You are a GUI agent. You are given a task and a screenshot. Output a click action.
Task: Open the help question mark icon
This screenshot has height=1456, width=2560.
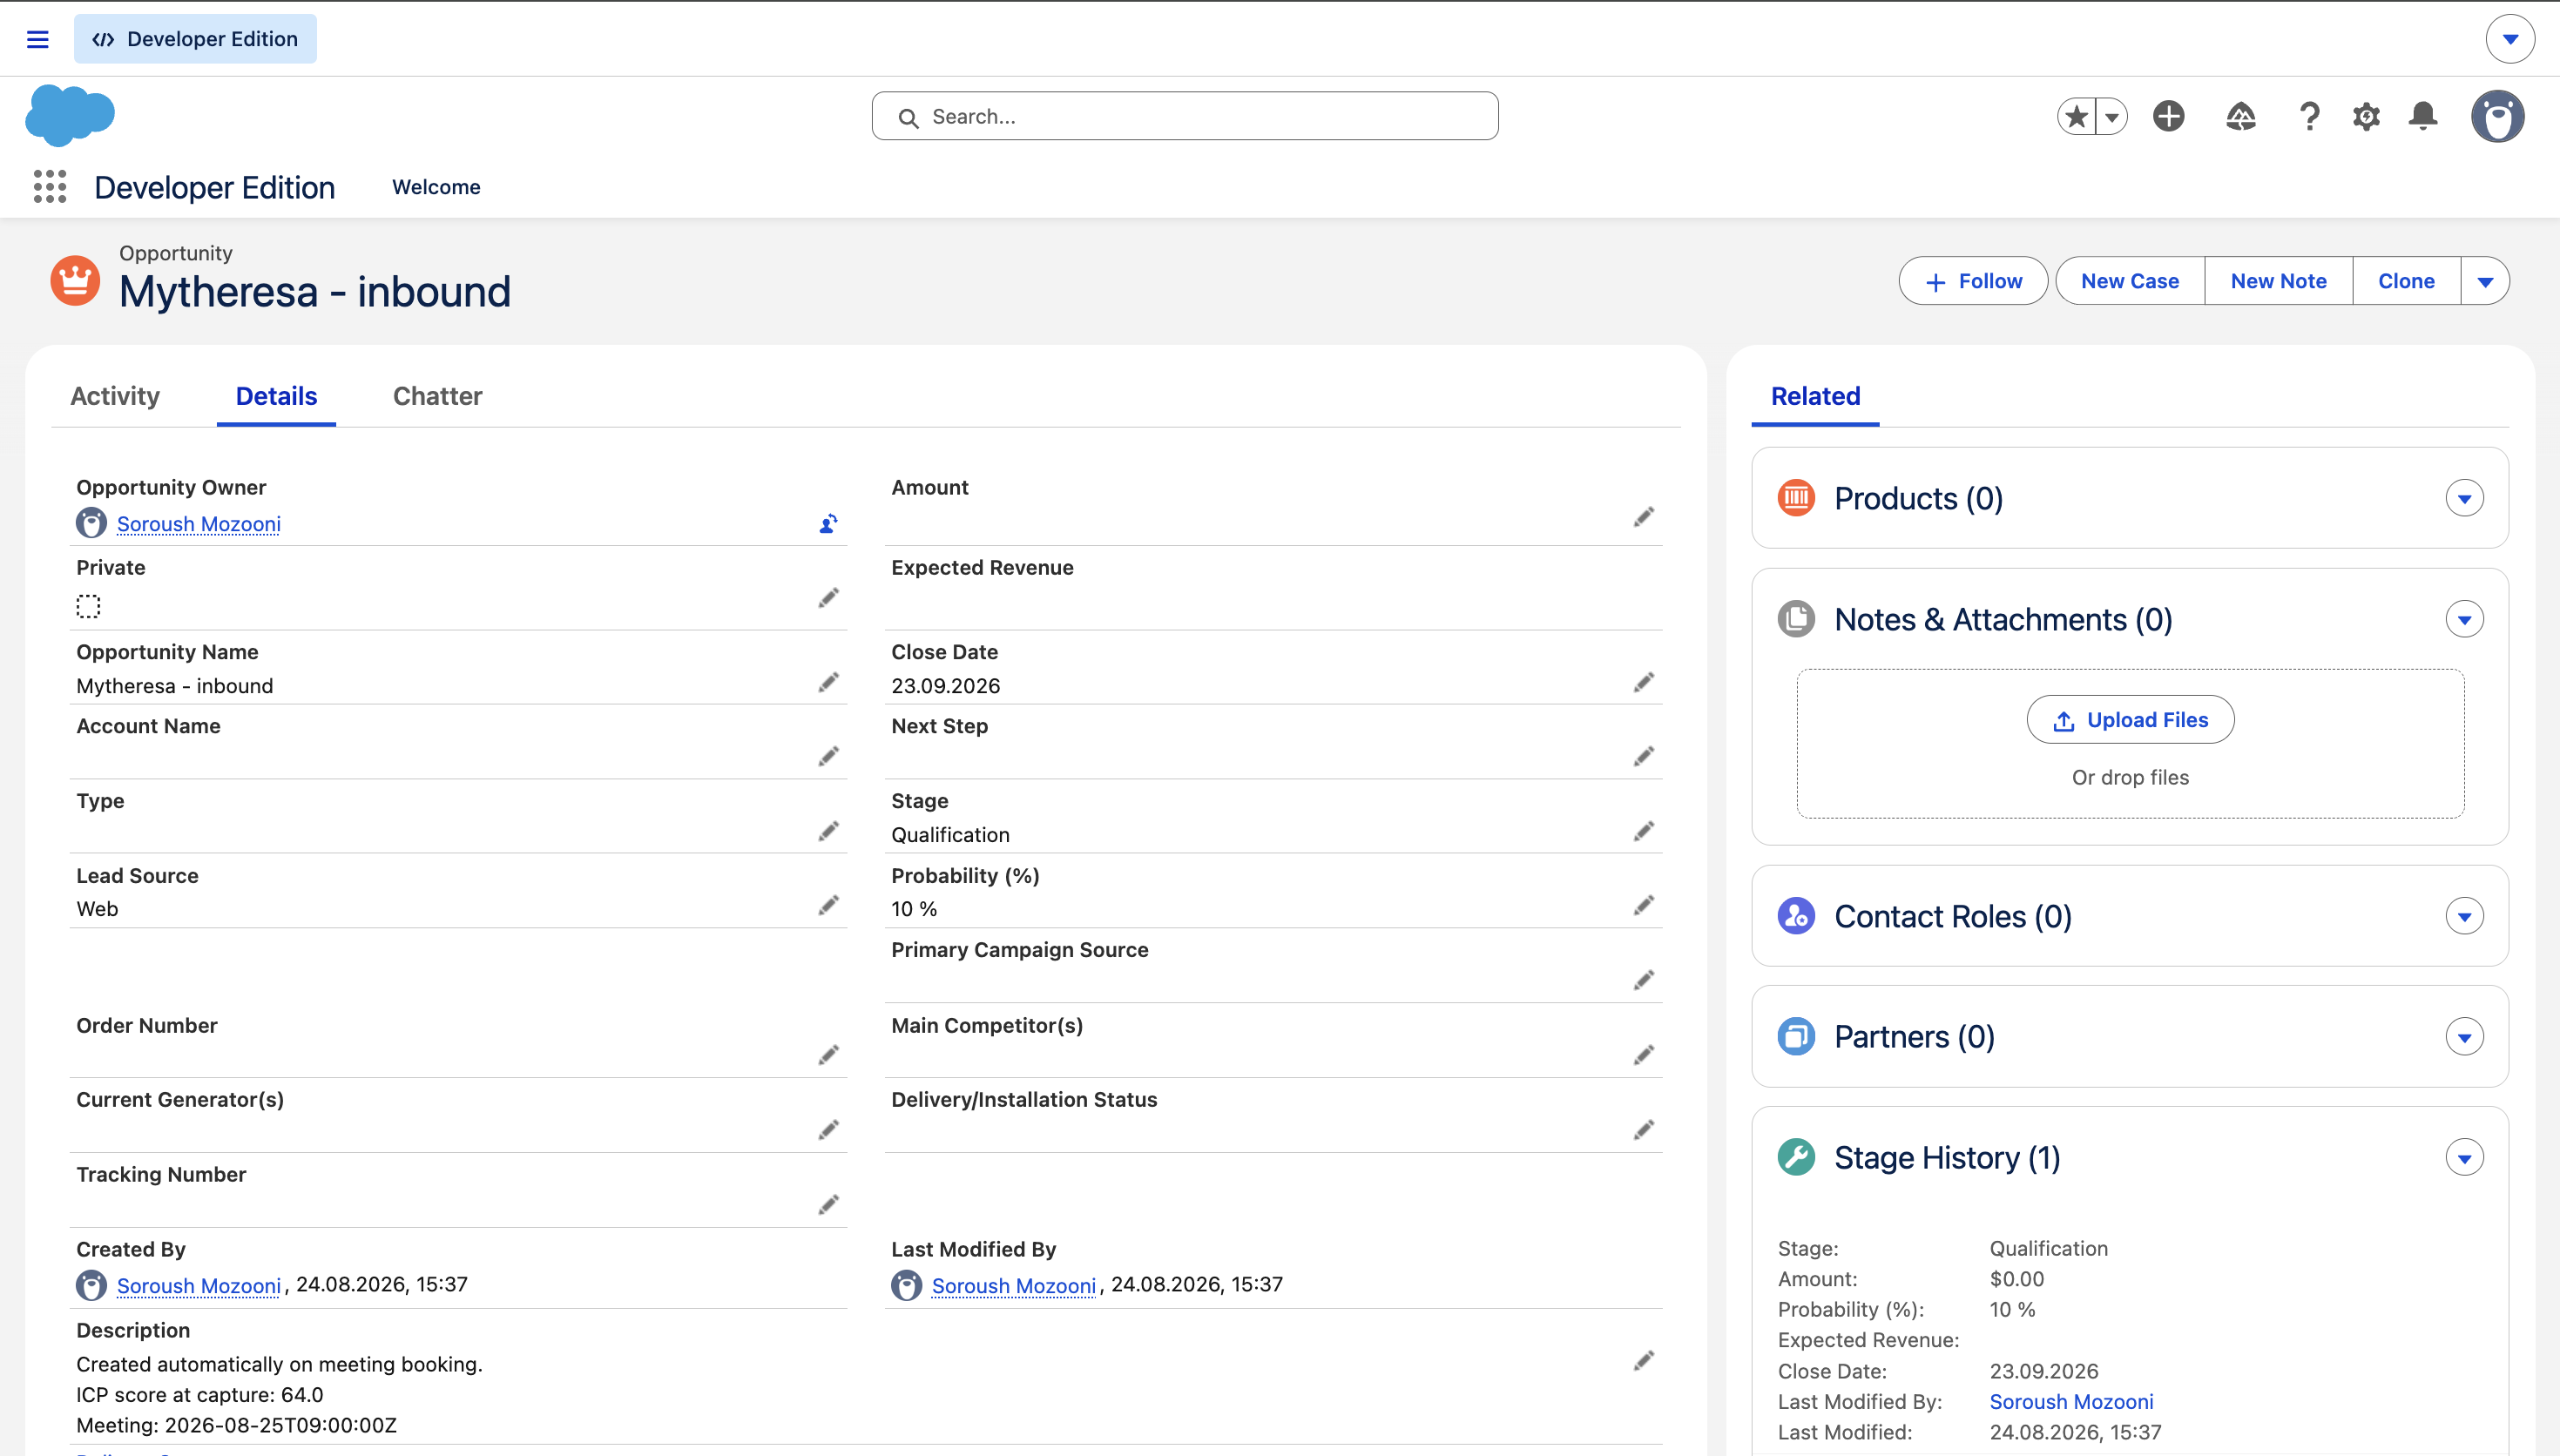(x=2309, y=116)
